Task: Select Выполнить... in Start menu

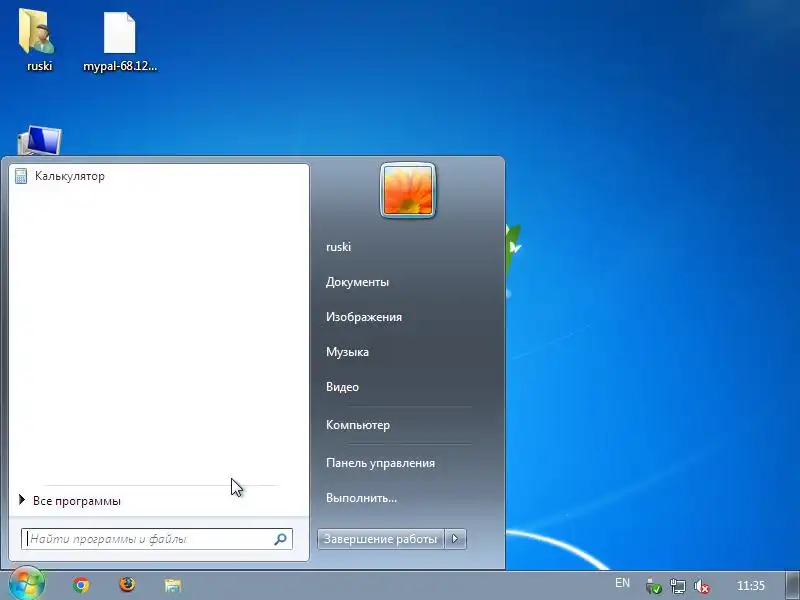Action: tap(361, 498)
